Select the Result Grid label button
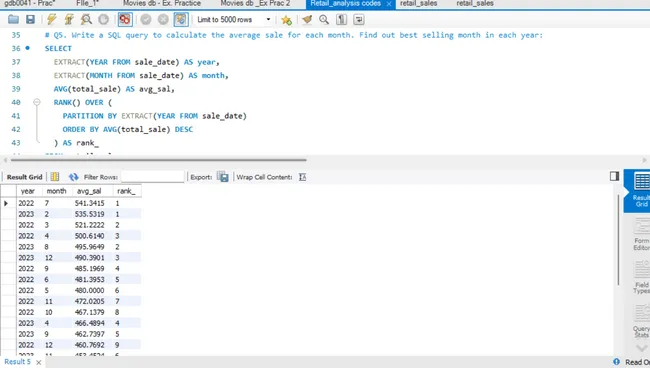Viewport: 650px width, 368px height. click(x=24, y=177)
